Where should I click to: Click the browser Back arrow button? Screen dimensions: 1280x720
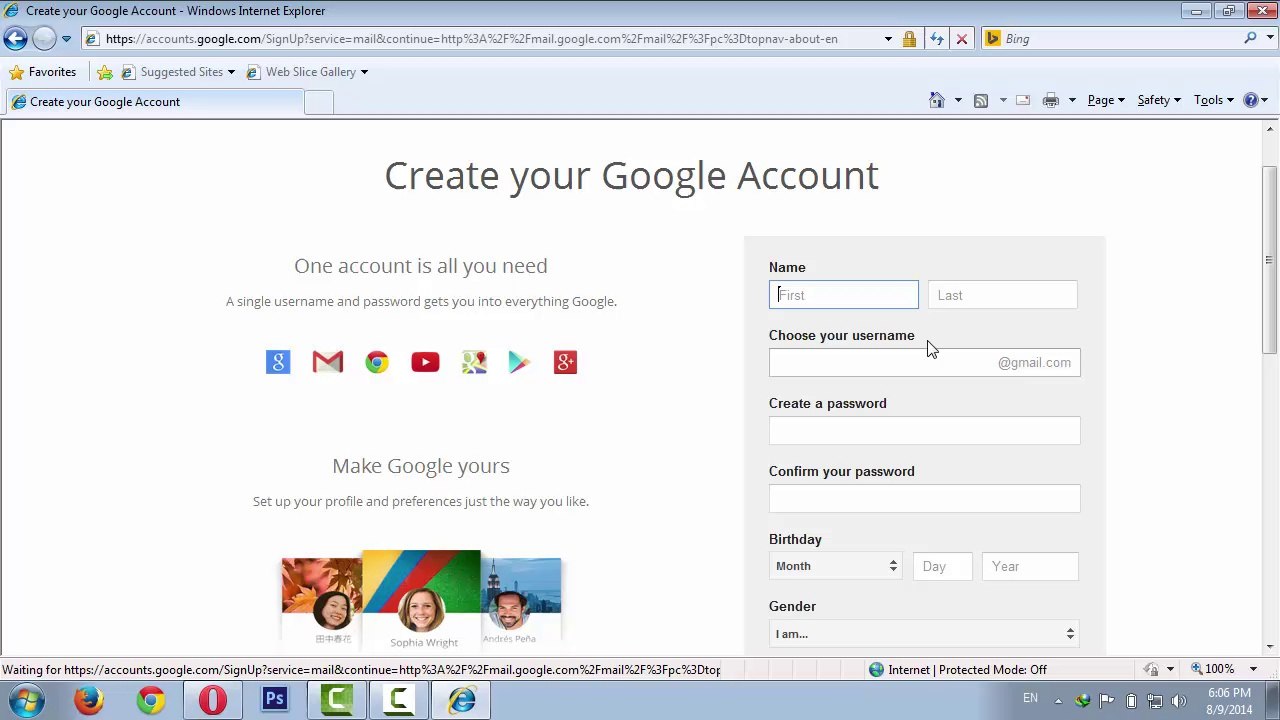15,39
